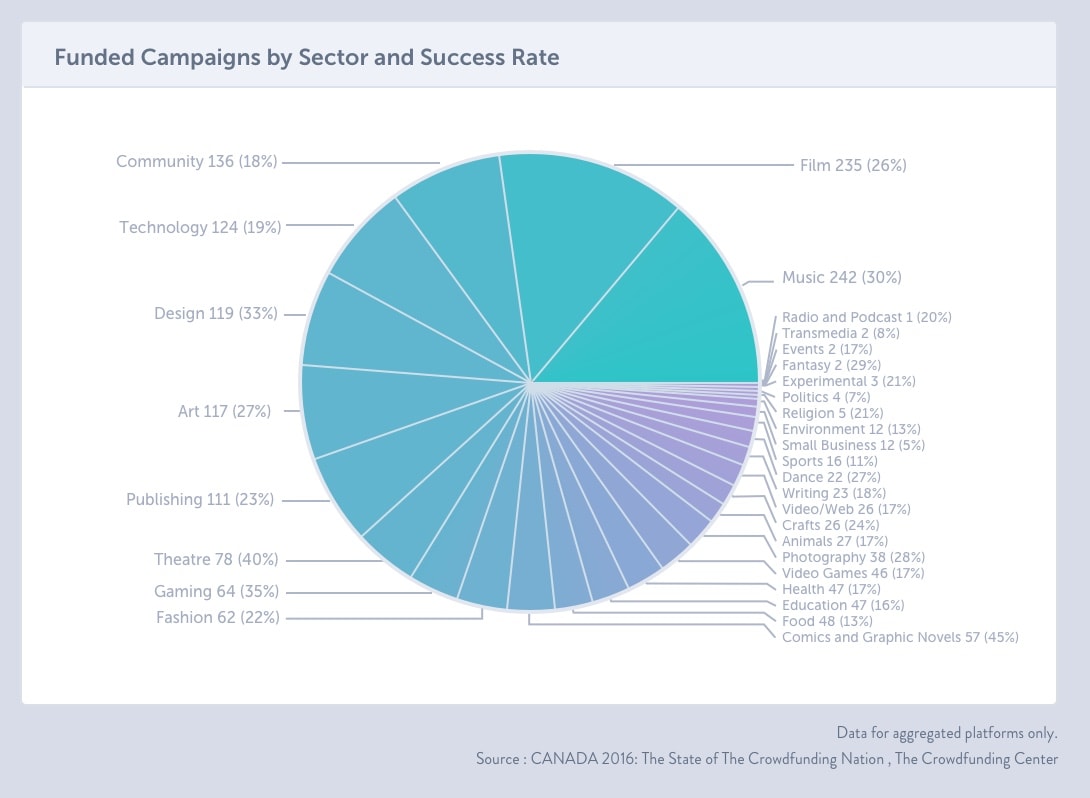The height and width of the screenshot is (798, 1090).
Task: Click the Theatre 78 (40%) label
Action: [x=216, y=559]
